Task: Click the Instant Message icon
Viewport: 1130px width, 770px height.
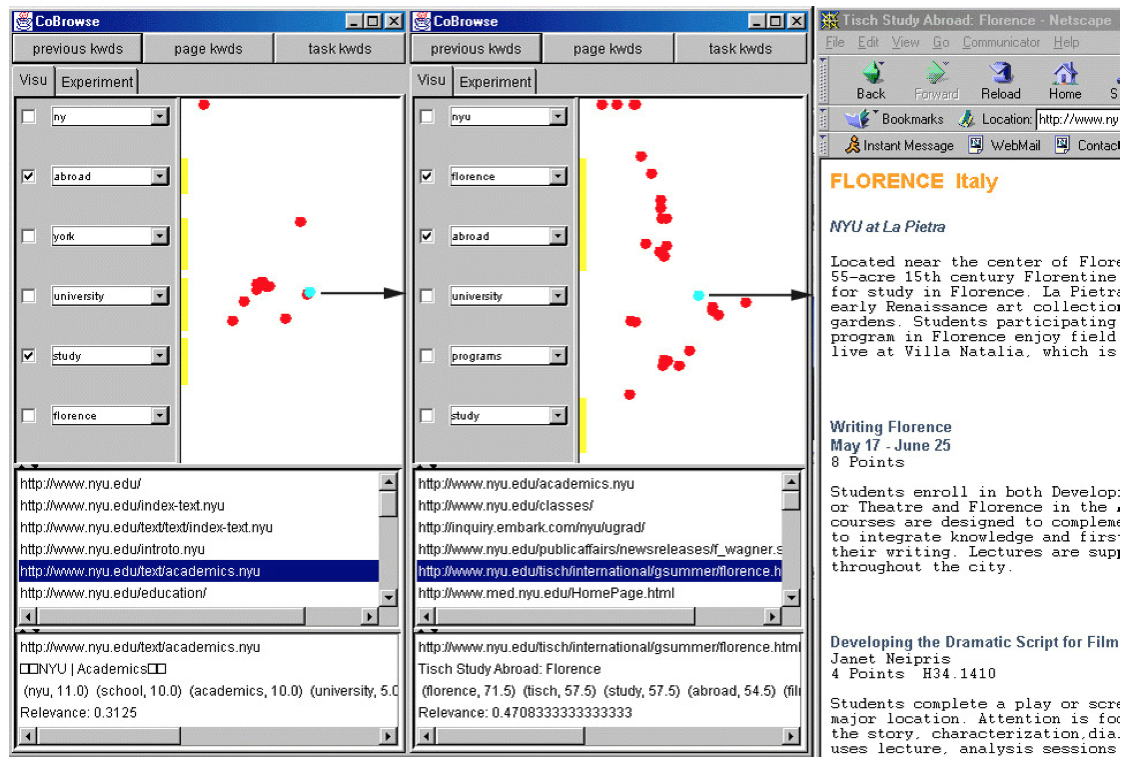Action: click(x=852, y=146)
